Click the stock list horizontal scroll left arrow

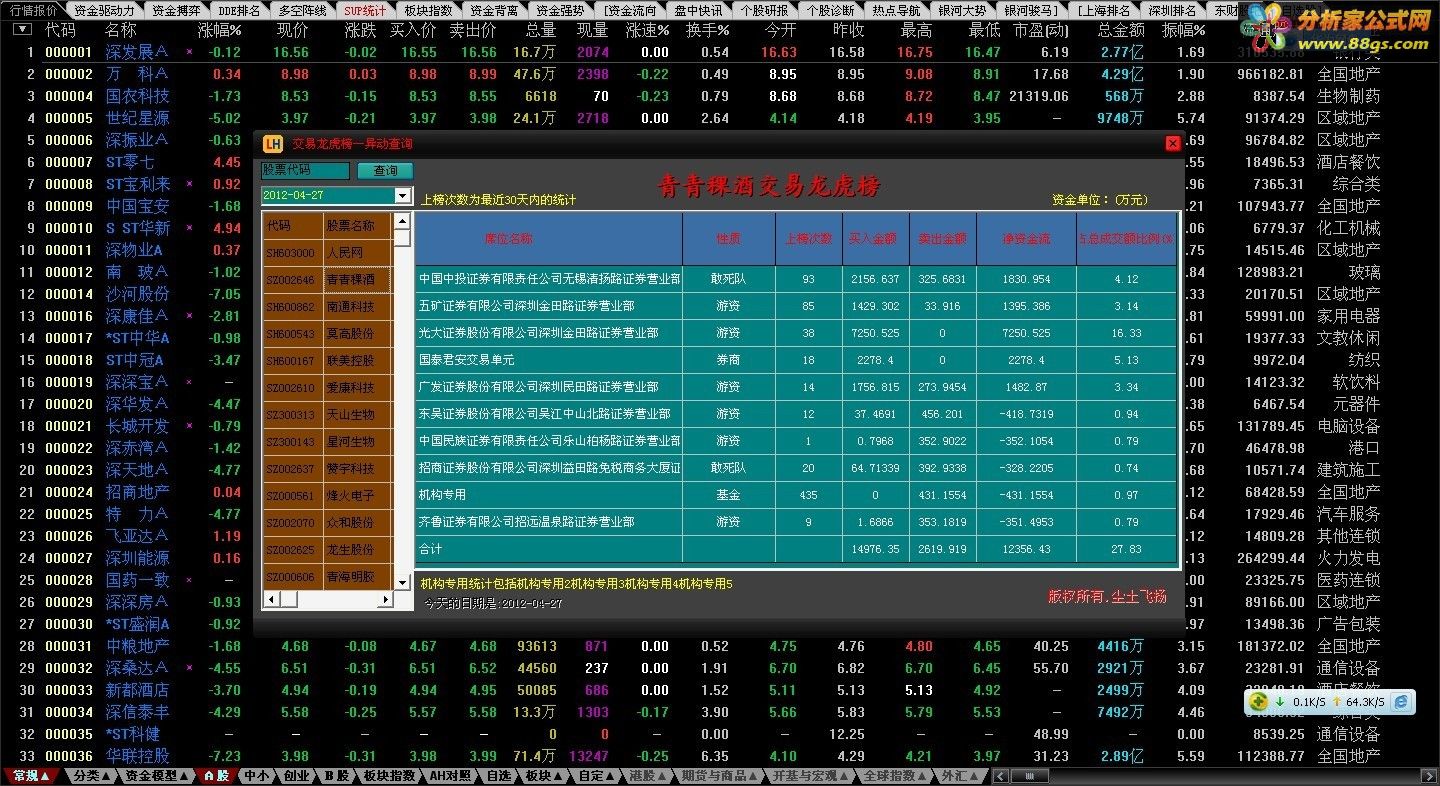tap(269, 599)
